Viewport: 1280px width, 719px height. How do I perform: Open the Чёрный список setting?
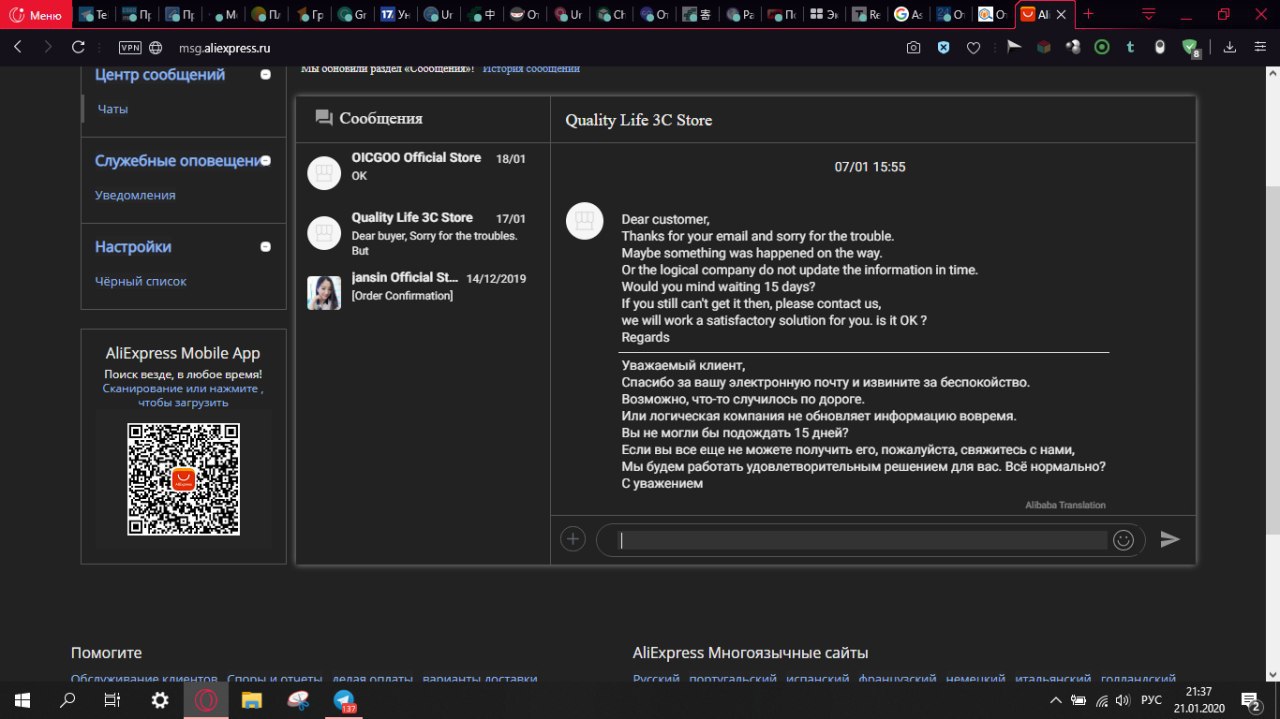point(141,281)
